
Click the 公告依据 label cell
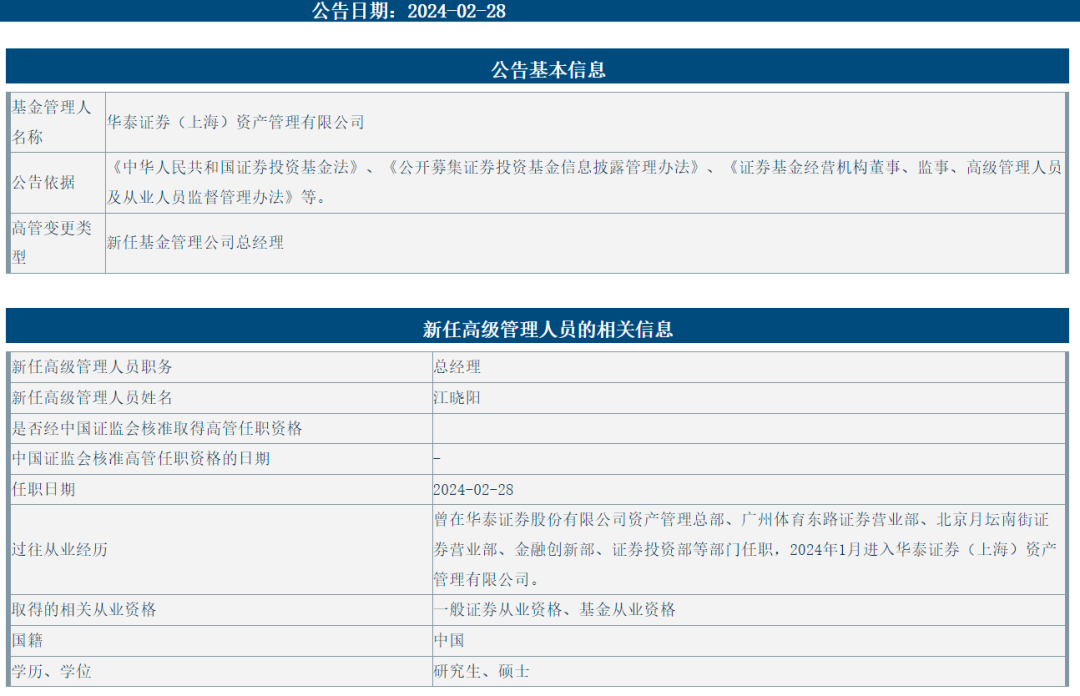coord(58,183)
